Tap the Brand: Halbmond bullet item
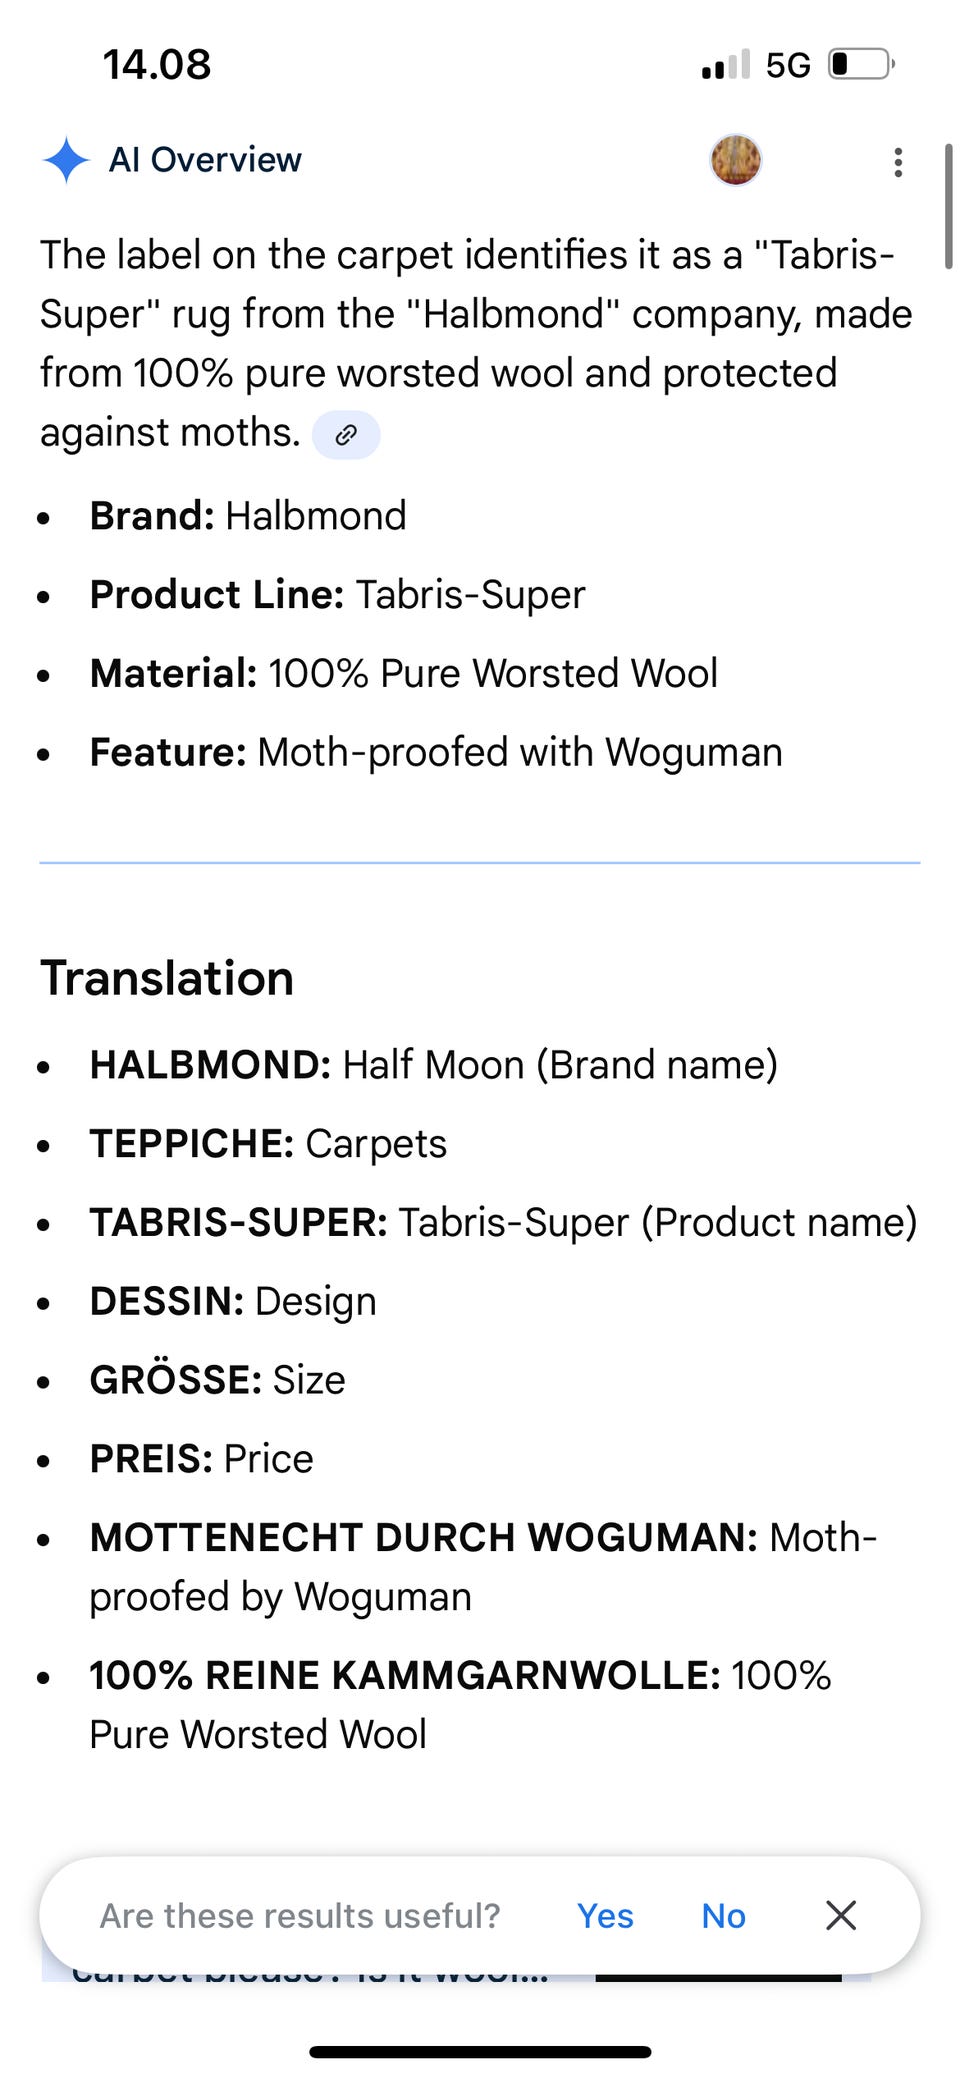 click(x=248, y=516)
